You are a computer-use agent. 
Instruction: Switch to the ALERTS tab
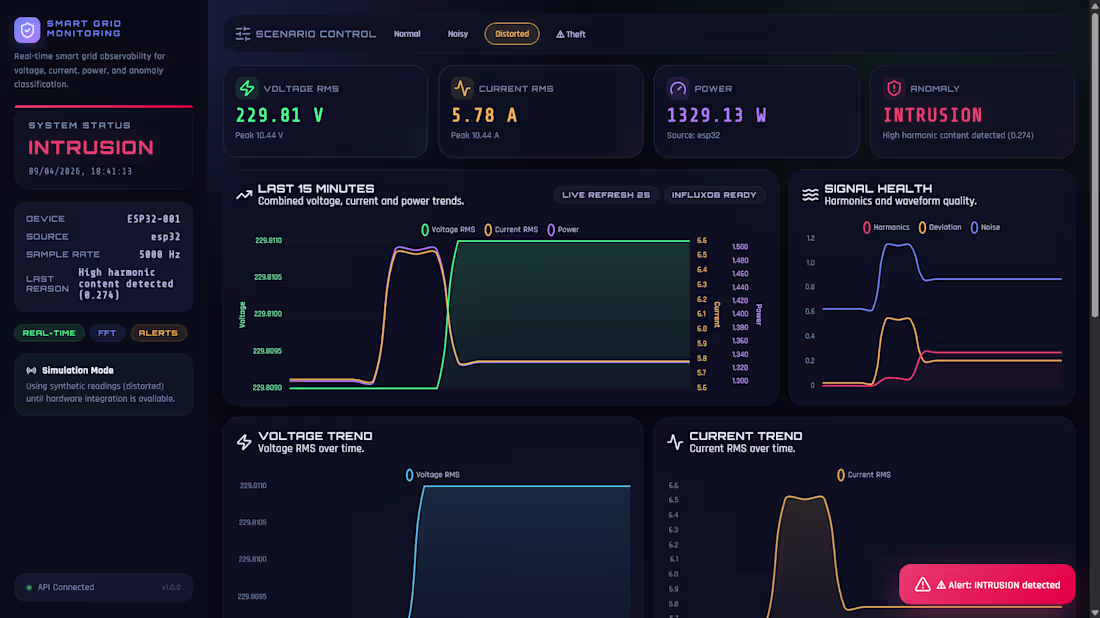[158, 333]
